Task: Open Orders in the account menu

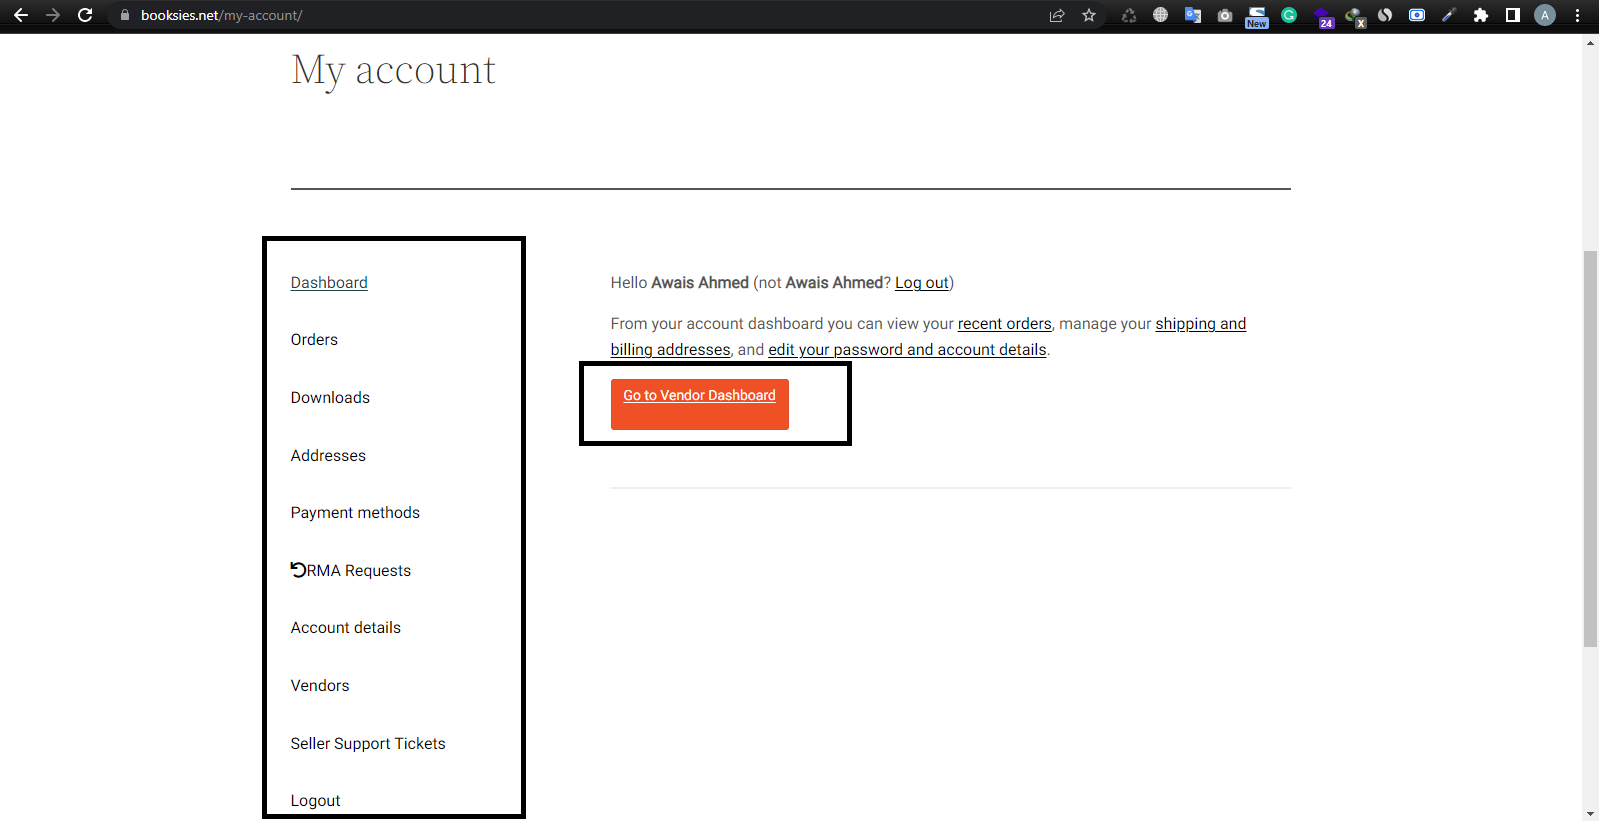Action: (x=314, y=339)
